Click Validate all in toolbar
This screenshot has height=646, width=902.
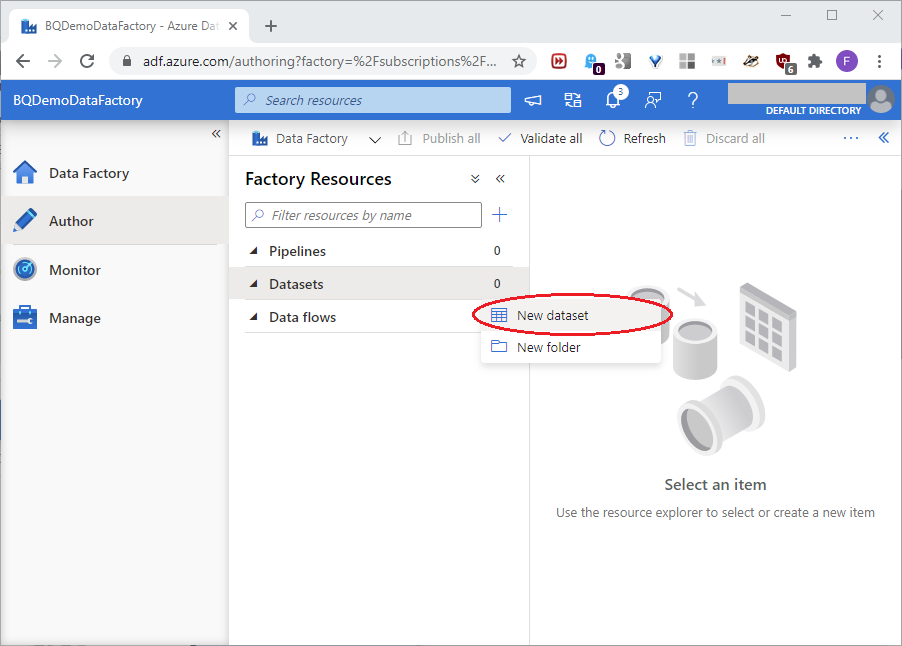[x=540, y=138]
